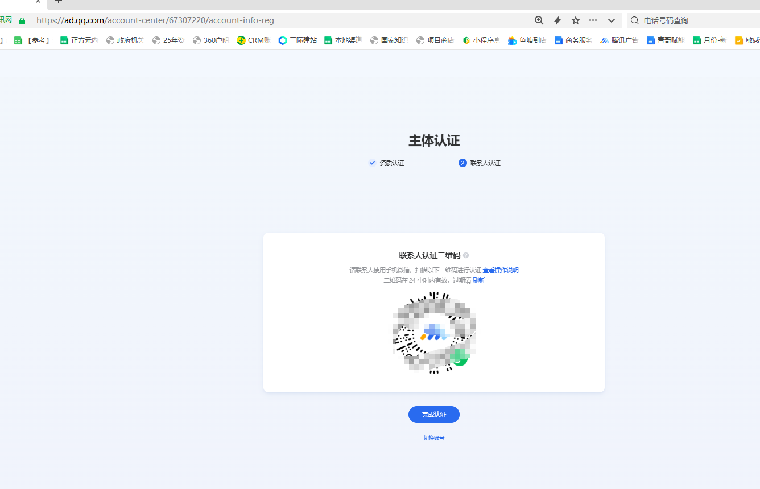This screenshot has height=489, width=760.
Task: Bookmark the page with the star icon
Action: click(x=575, y=20)
